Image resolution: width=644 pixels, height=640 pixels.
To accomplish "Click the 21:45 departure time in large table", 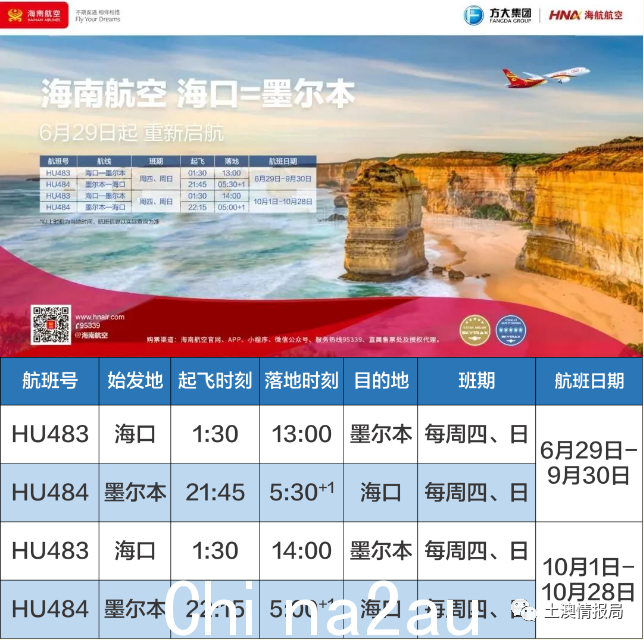I will point(215,492).
